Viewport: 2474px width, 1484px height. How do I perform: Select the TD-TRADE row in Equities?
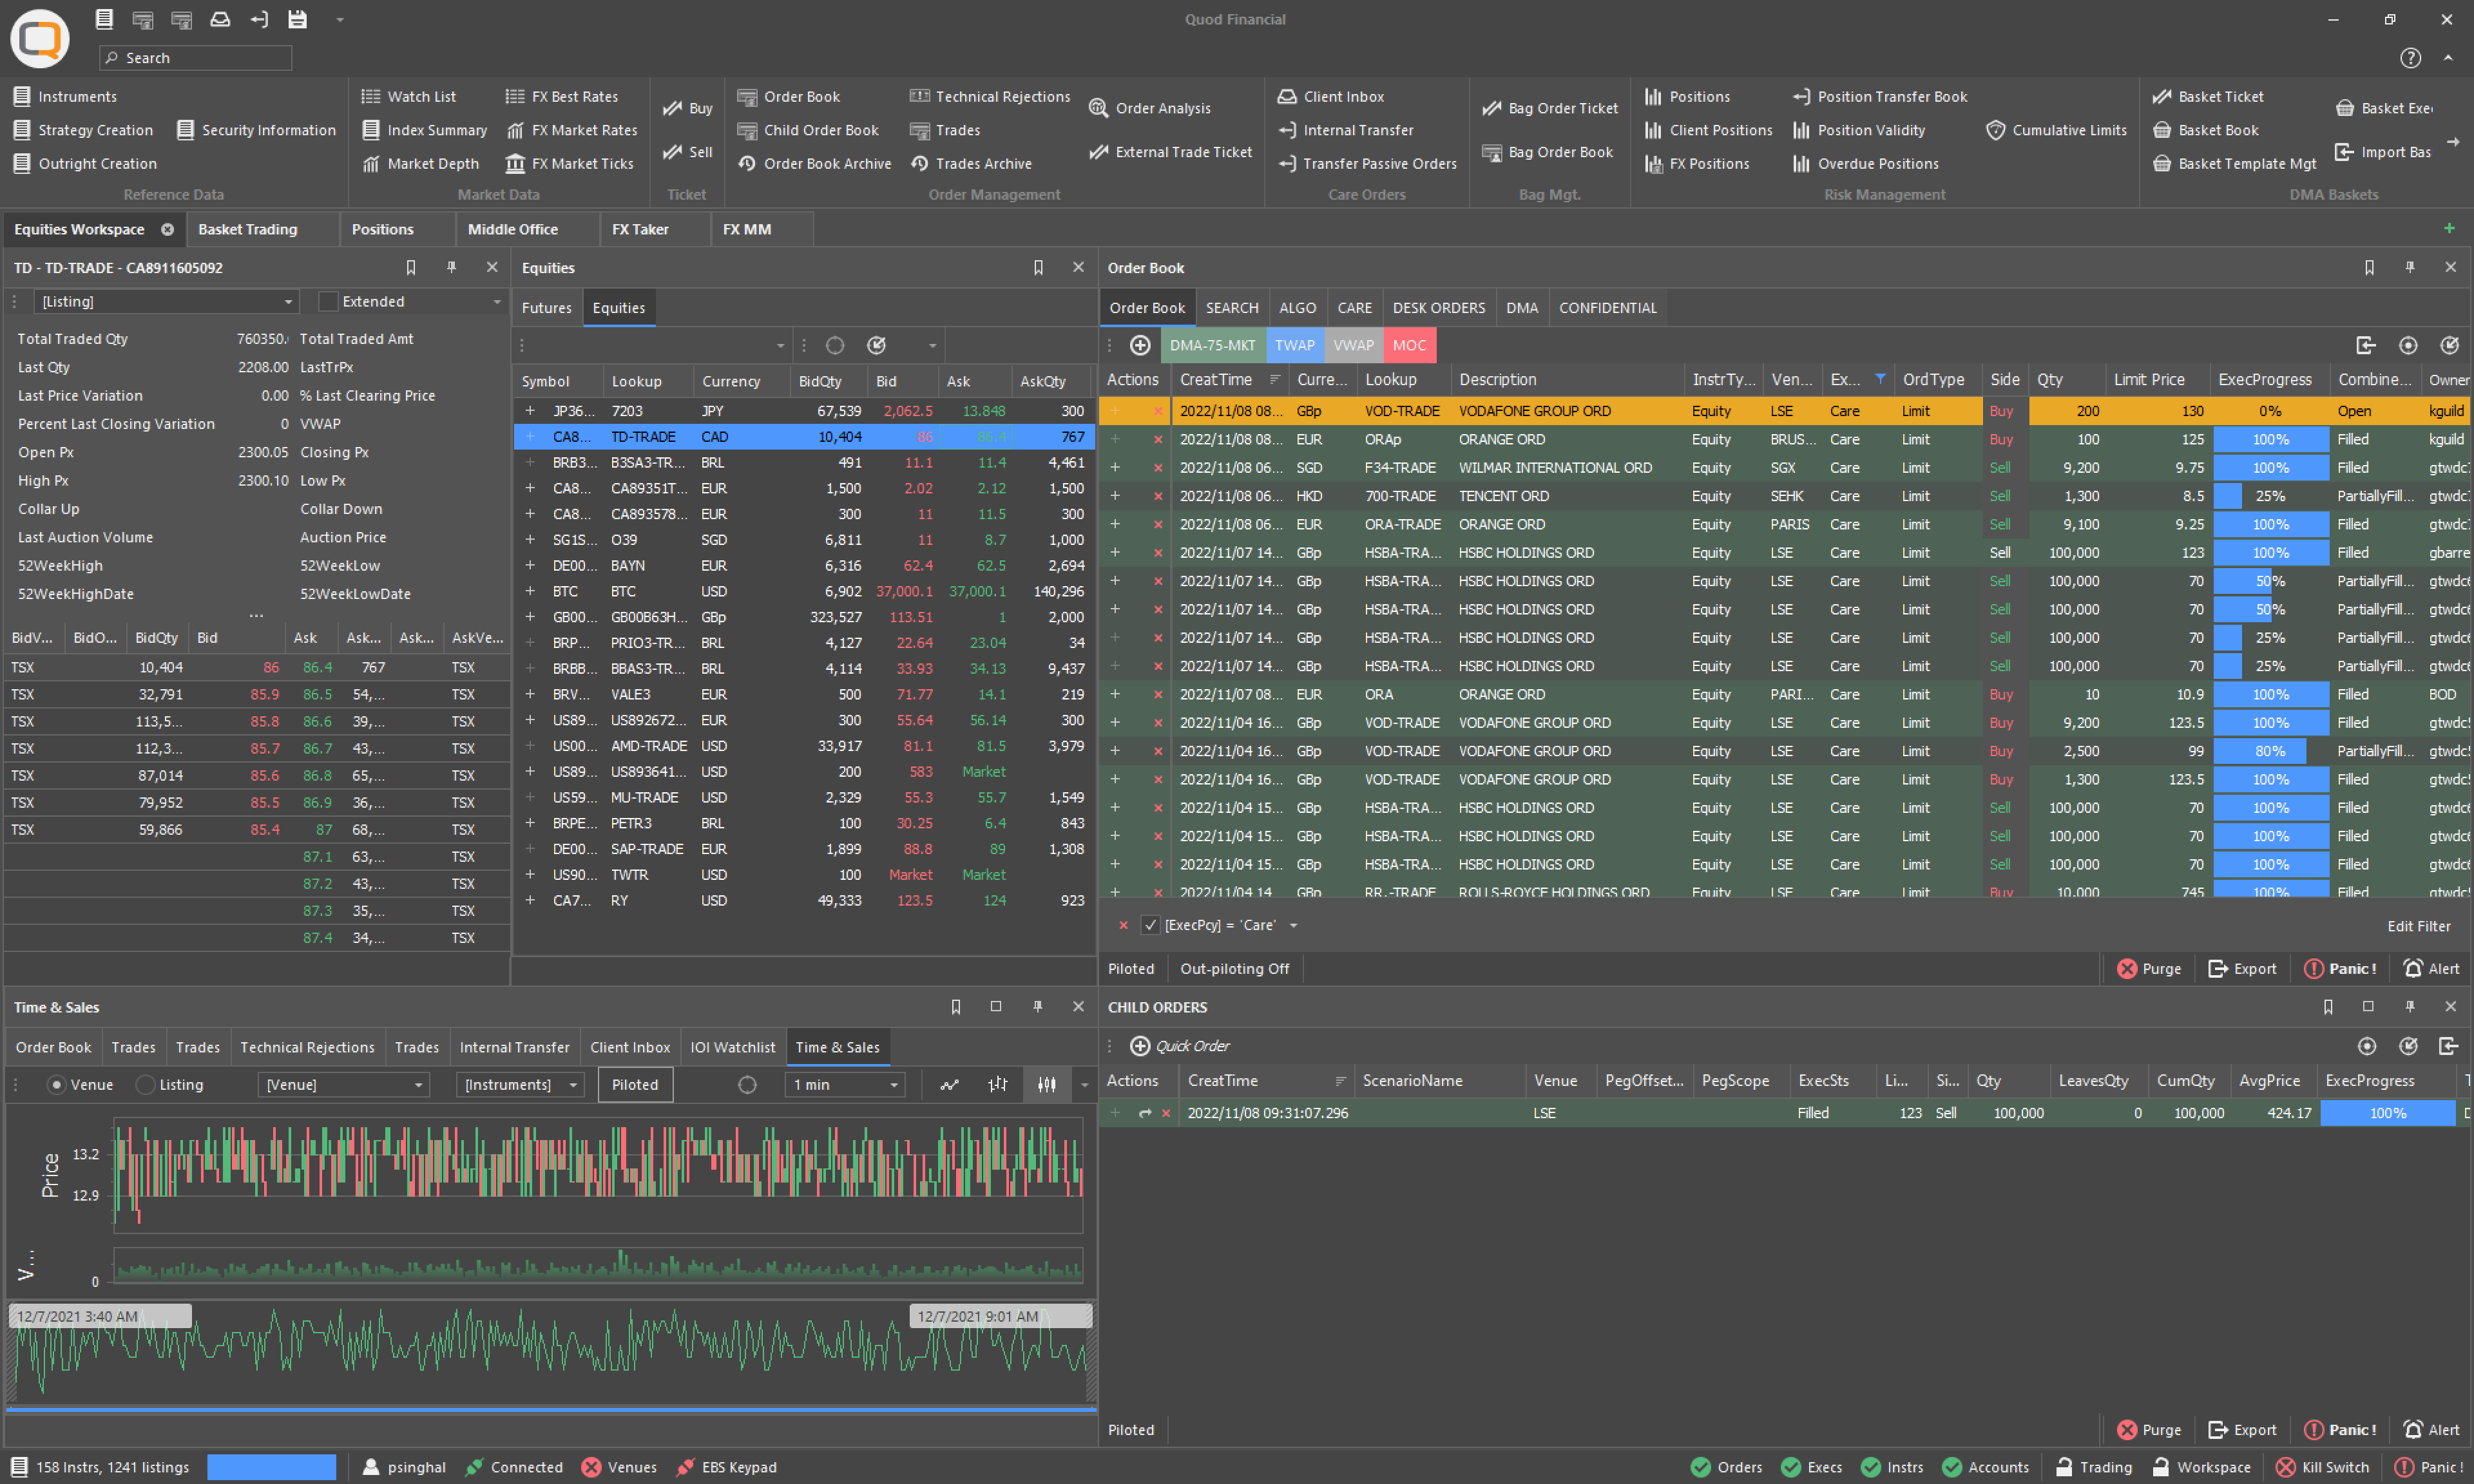click(804, 437)
